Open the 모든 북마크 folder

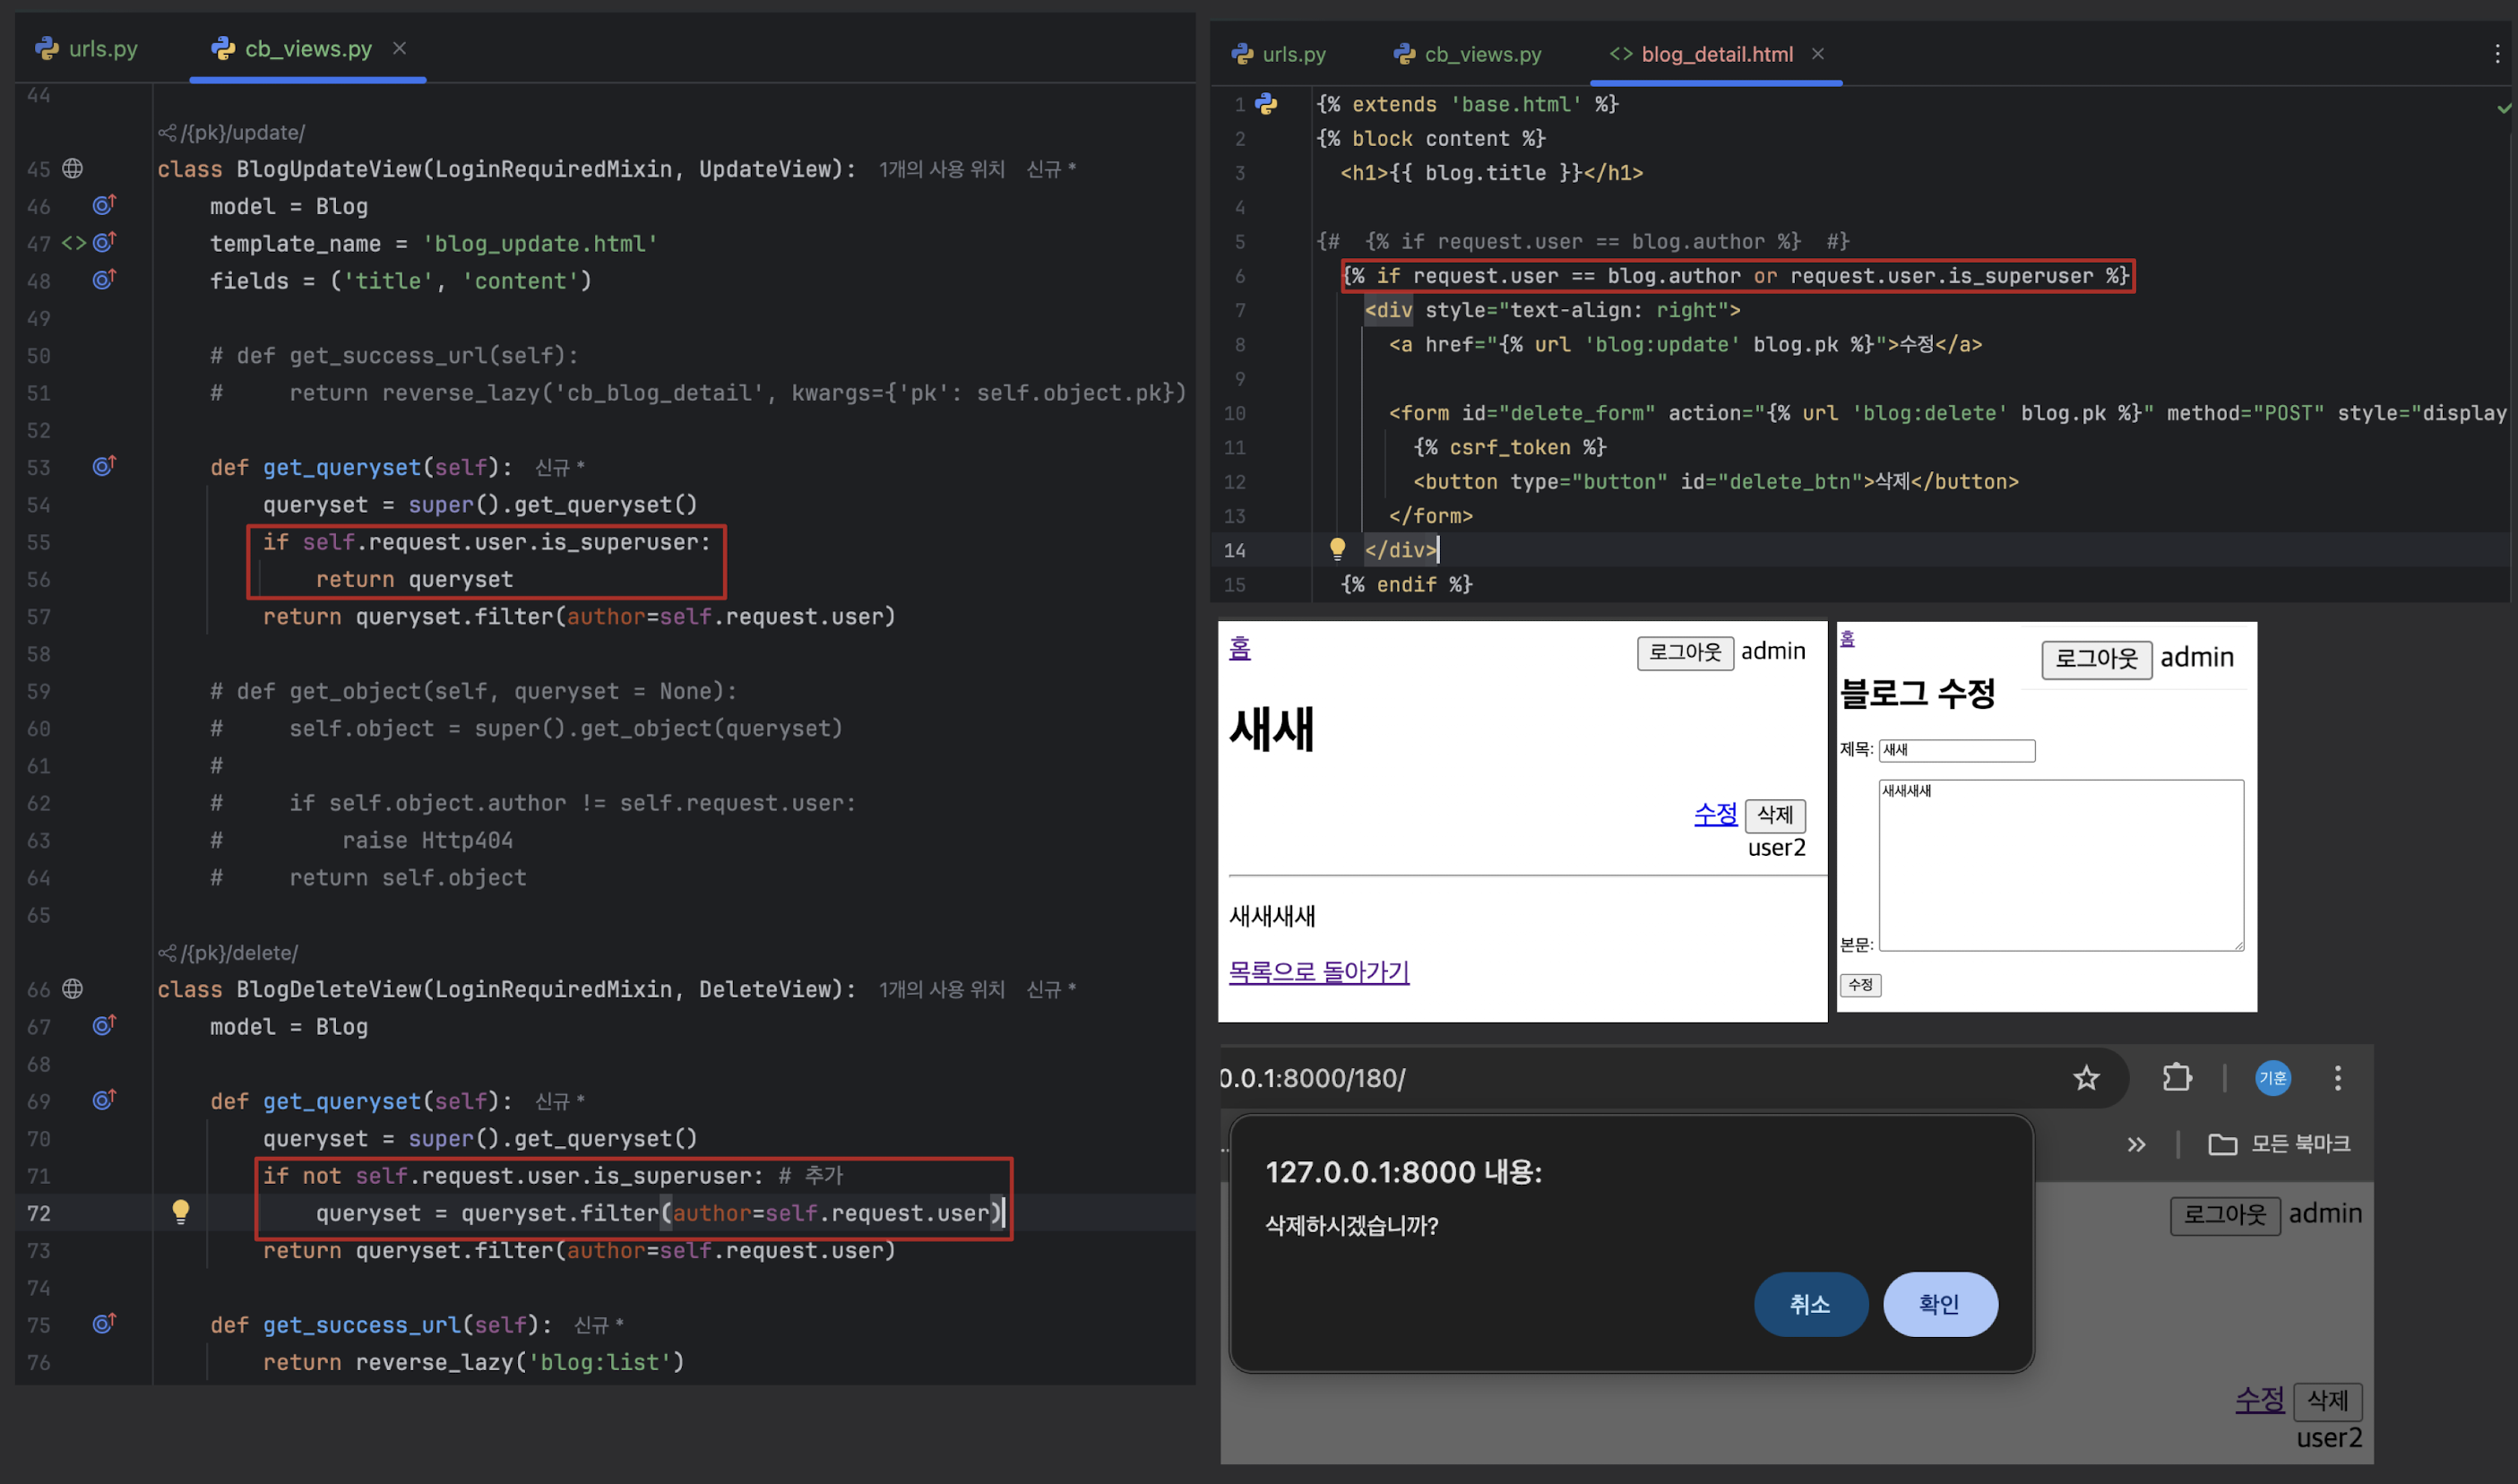(x=2279, y=1144)
